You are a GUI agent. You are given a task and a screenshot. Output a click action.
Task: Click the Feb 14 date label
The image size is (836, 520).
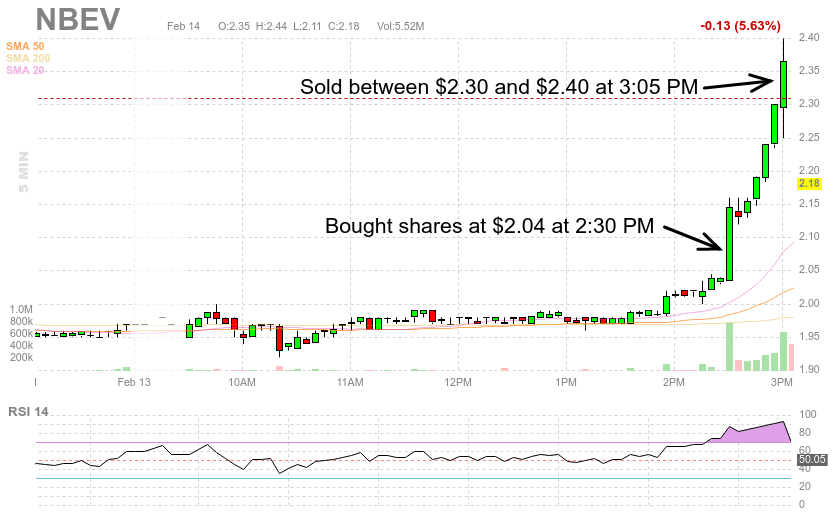pos(183,26)
